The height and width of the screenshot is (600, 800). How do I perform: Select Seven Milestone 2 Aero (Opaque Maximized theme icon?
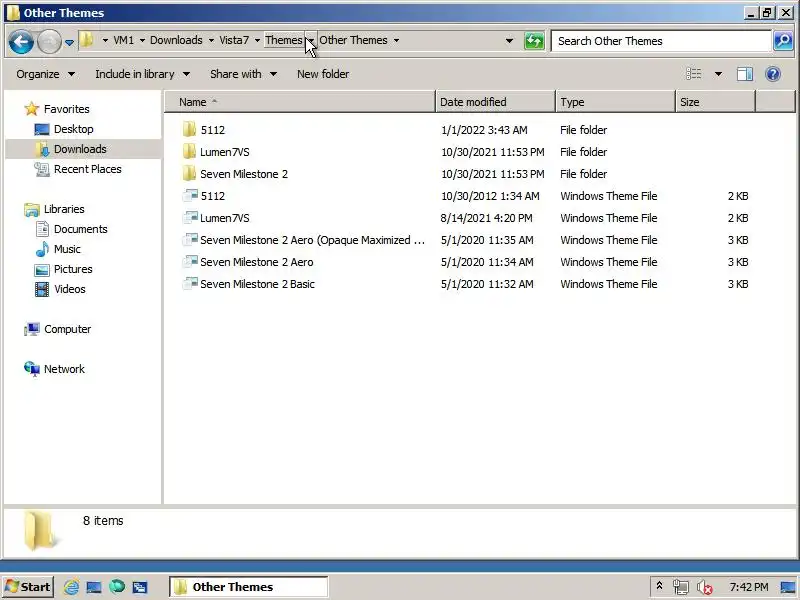pyautogui.click(x=190, y=239)
